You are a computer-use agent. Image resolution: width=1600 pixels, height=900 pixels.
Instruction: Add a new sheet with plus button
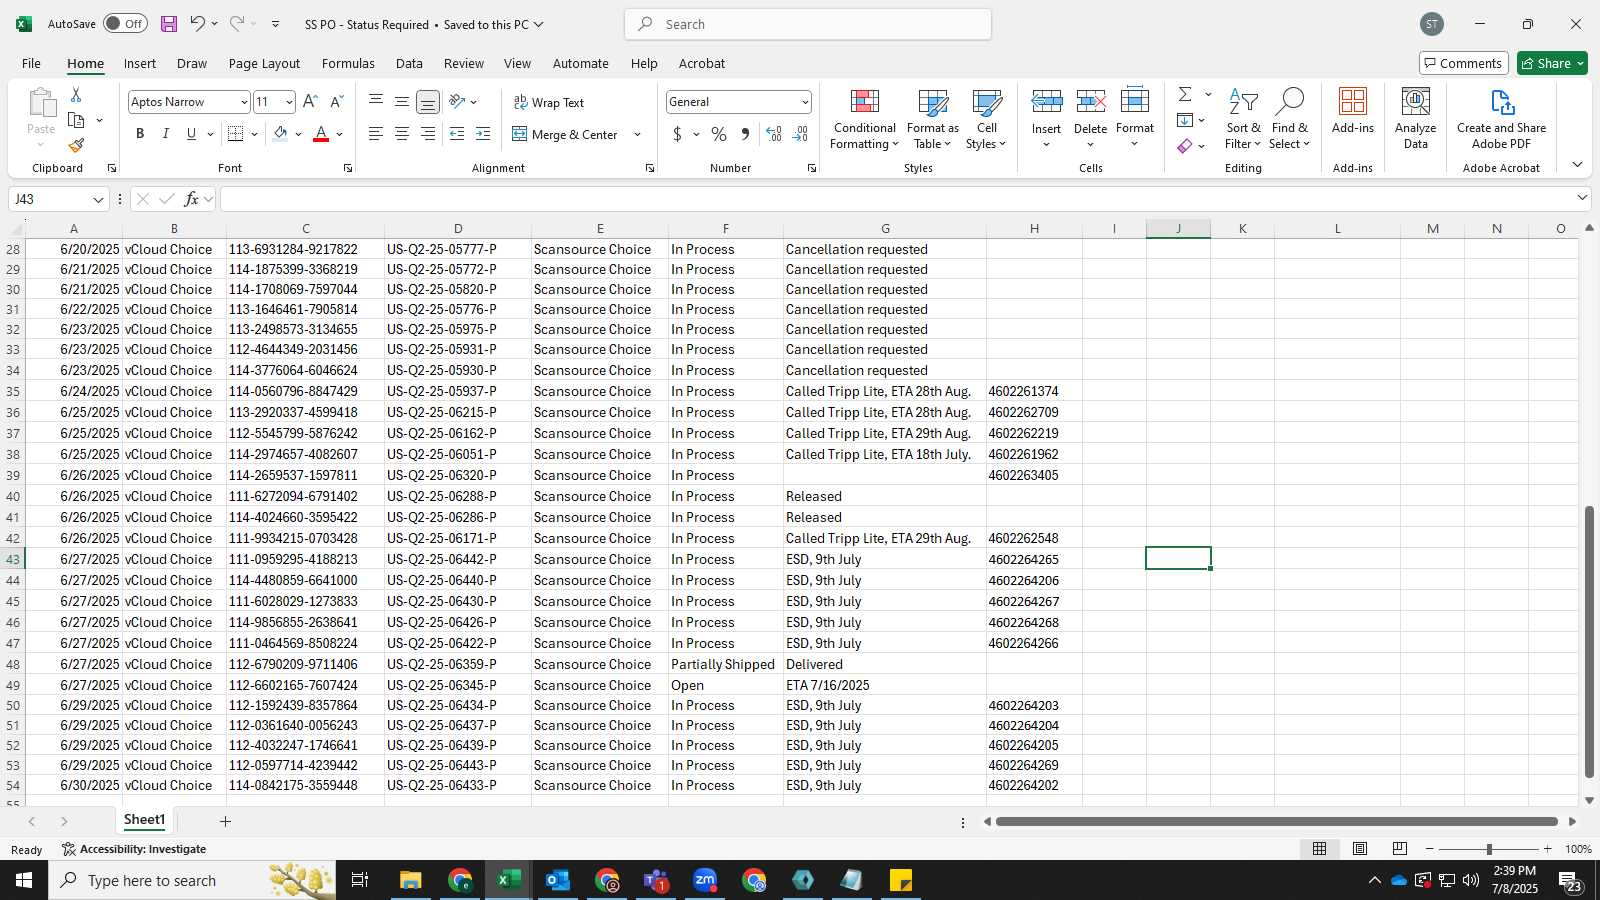point(226,821)
